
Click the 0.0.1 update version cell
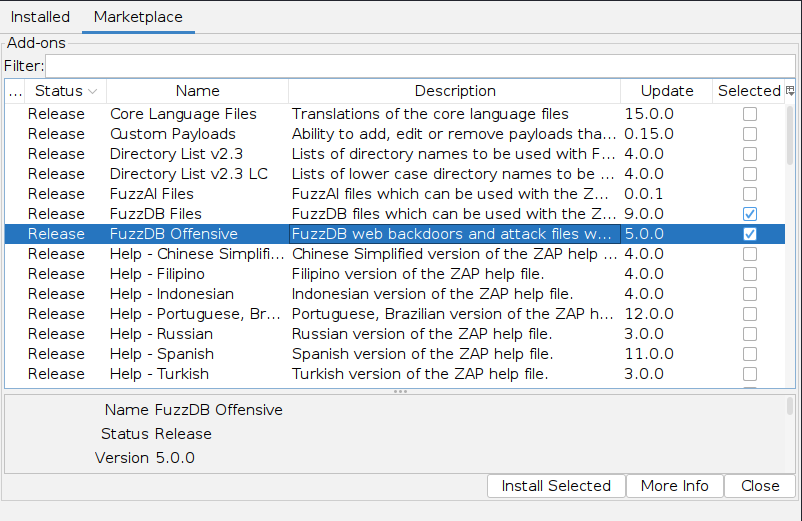point(666,194)
